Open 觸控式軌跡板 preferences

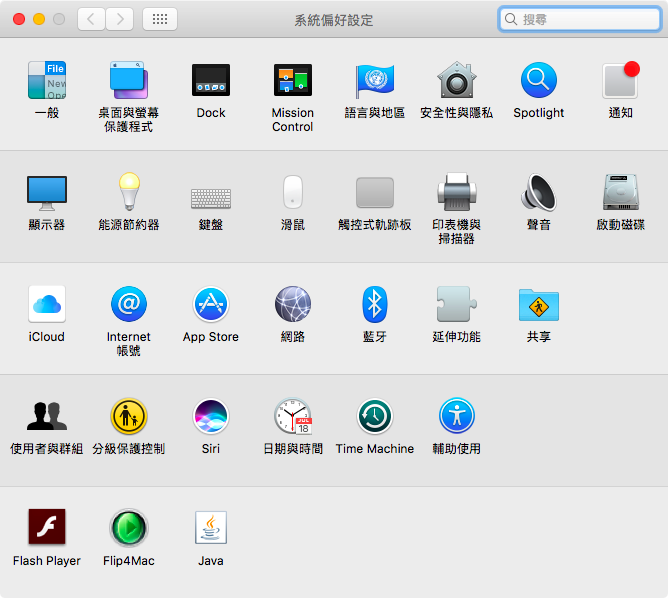tap(375, 193)
